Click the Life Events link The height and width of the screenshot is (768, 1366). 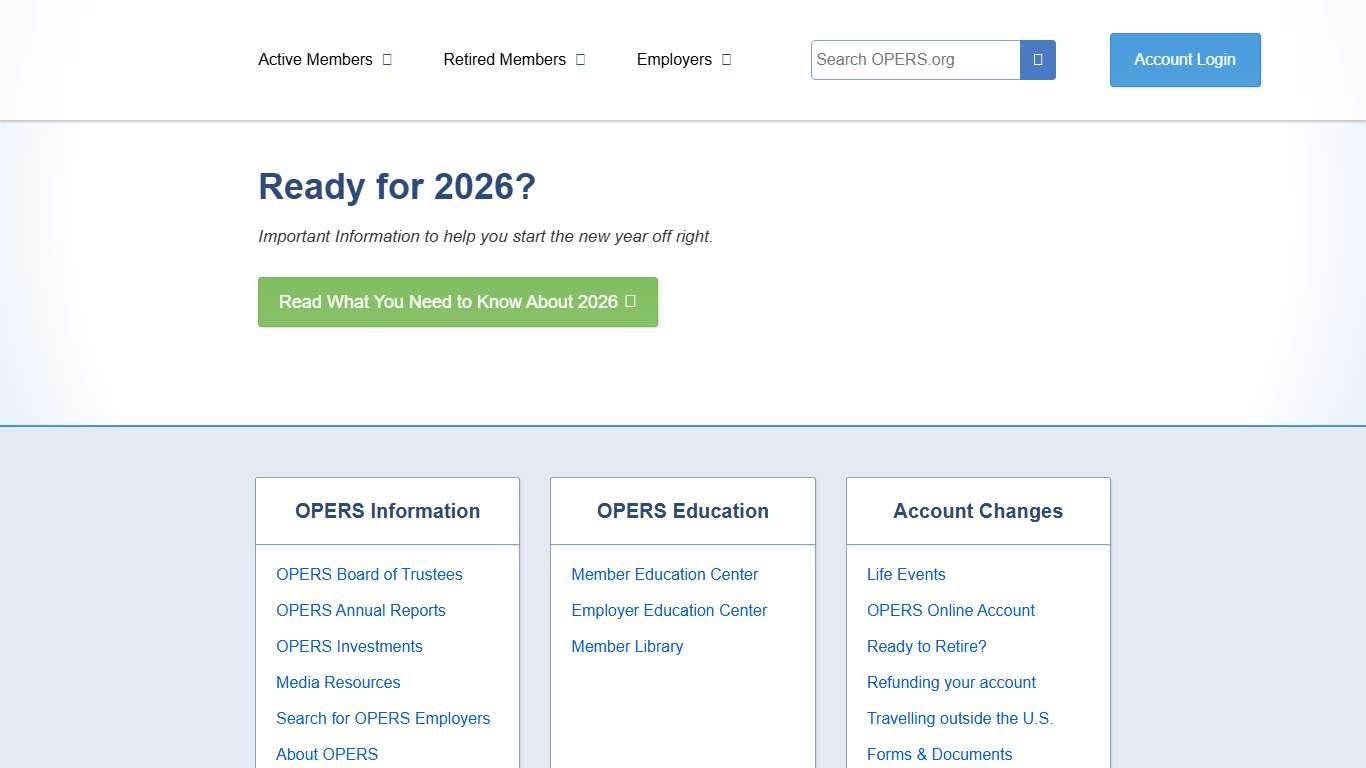pos(905,574)
